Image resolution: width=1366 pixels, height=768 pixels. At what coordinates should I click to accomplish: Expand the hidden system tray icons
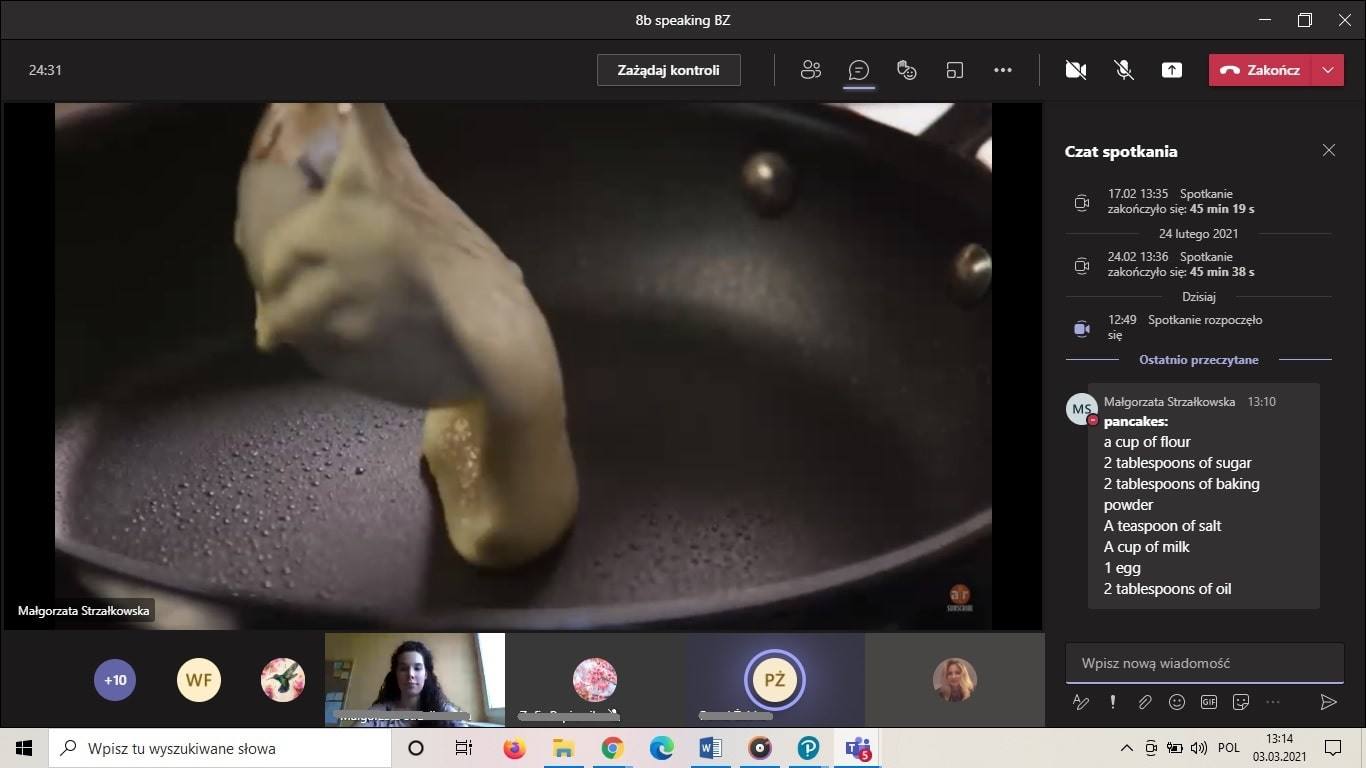pos(1126,748)
